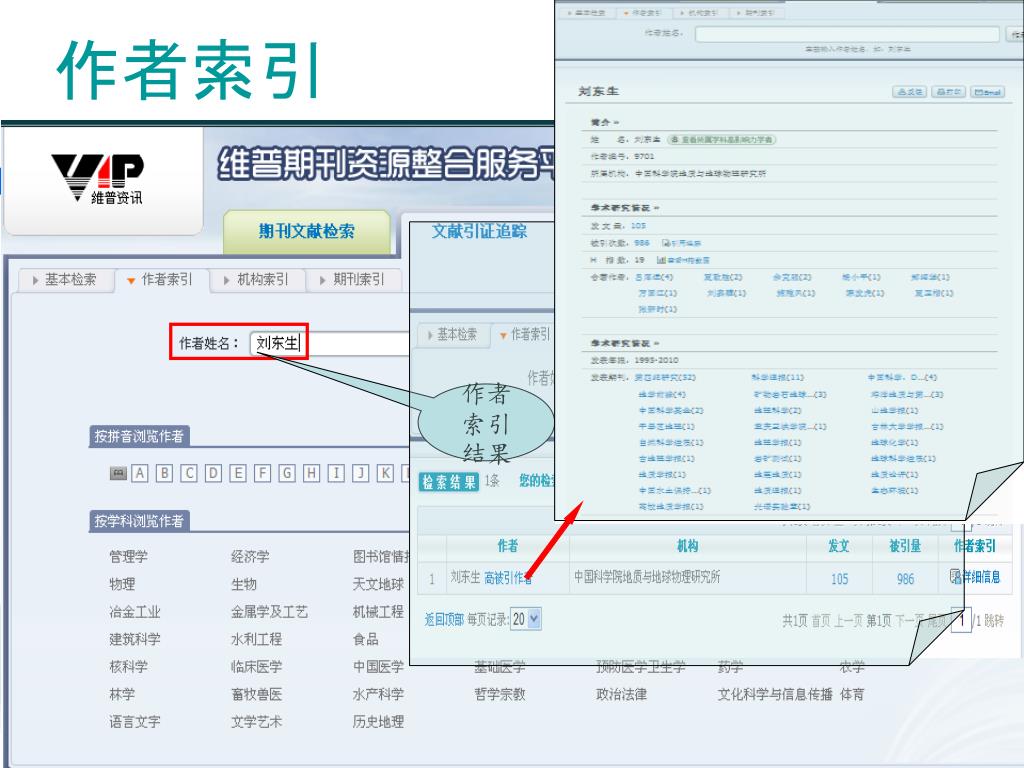Viewport: 1024px width, 768px height.
Task: Select 基本检索 tab in results window
Action: tap(453, 334)
